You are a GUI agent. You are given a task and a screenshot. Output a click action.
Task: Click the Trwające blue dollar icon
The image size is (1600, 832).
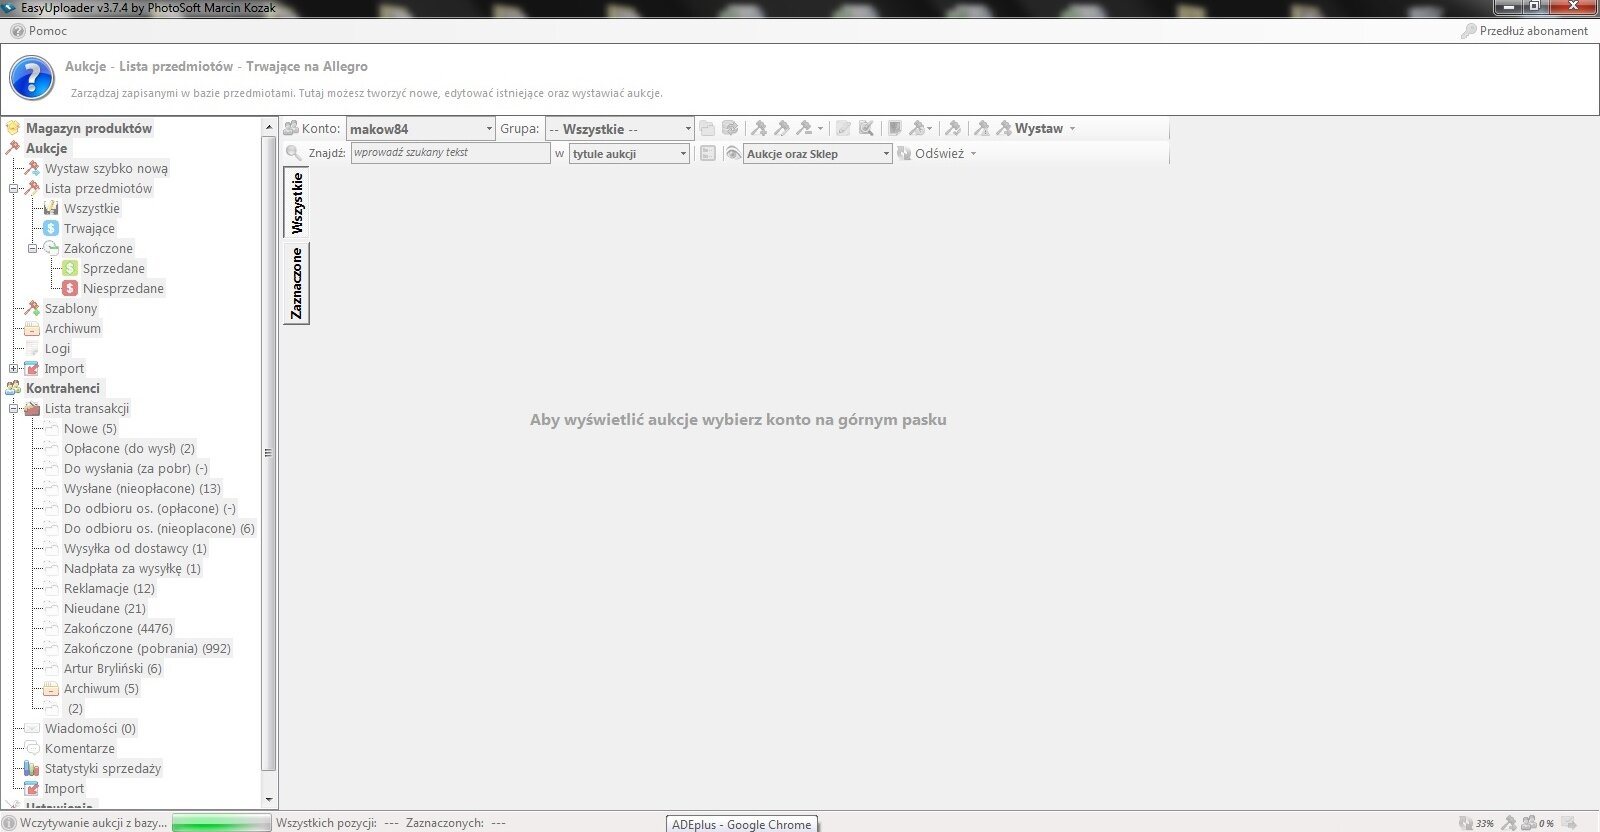51,228
